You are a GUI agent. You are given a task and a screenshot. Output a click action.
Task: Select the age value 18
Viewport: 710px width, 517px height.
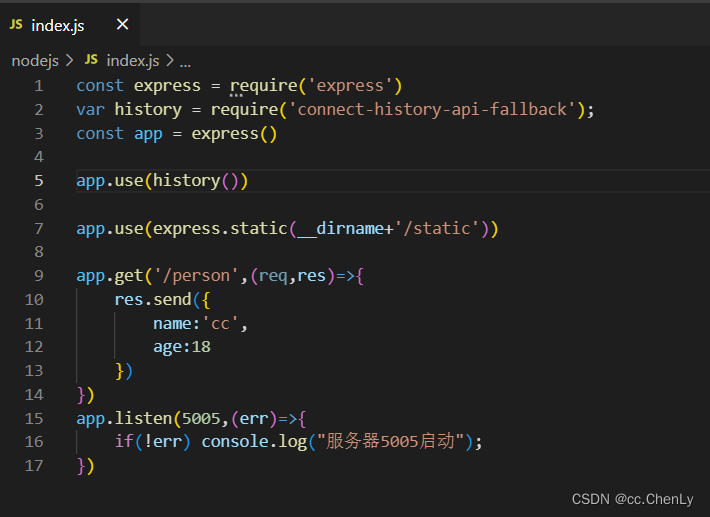[200, 347]
